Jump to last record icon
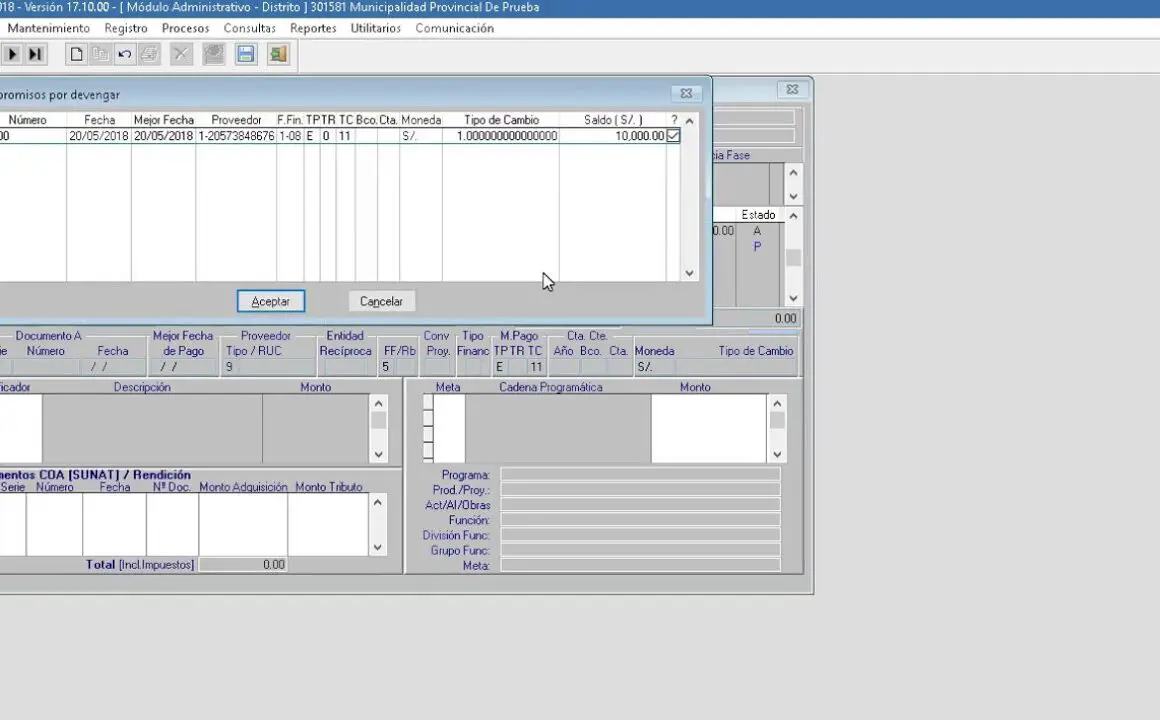1160x720 pixels. click(x=35, y=54)
